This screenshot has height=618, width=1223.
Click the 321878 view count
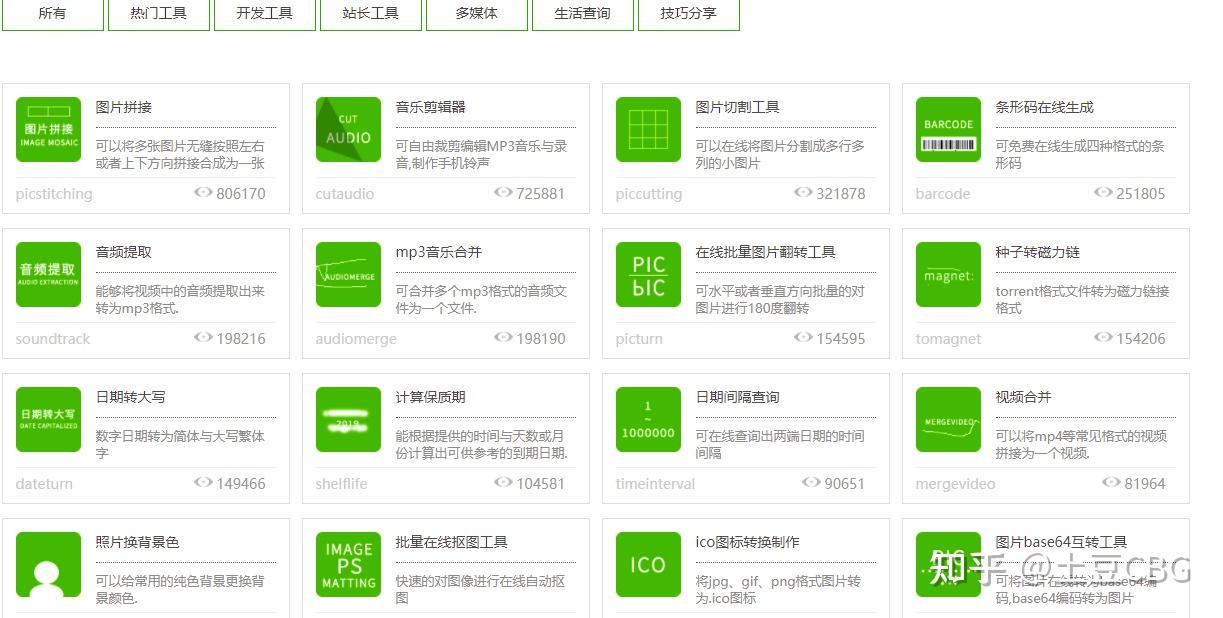pyautogui.click(x=841, y=194)
